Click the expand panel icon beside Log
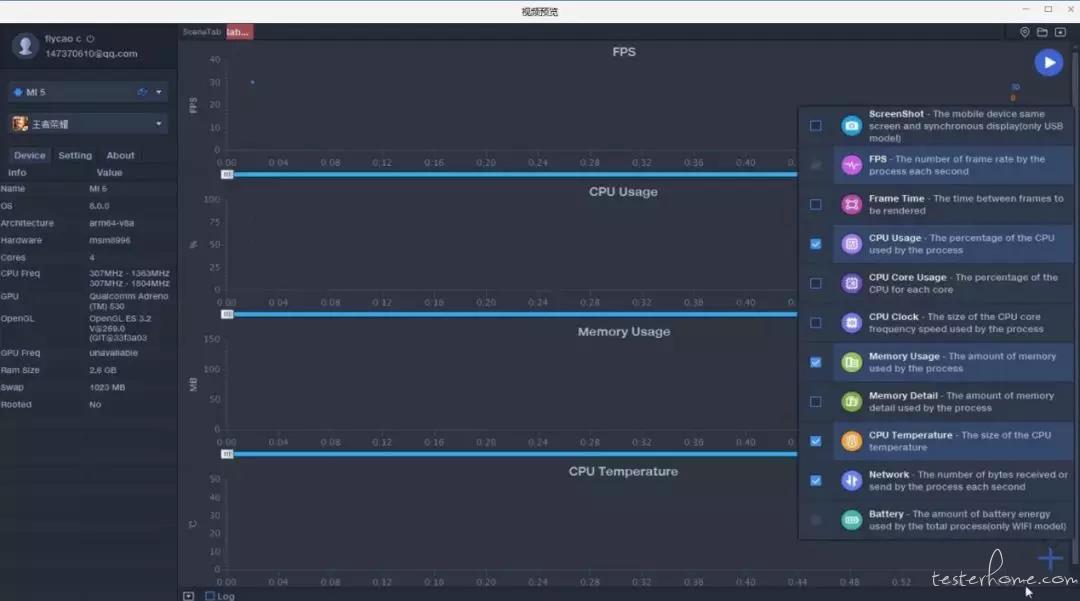 click(189, 595)
